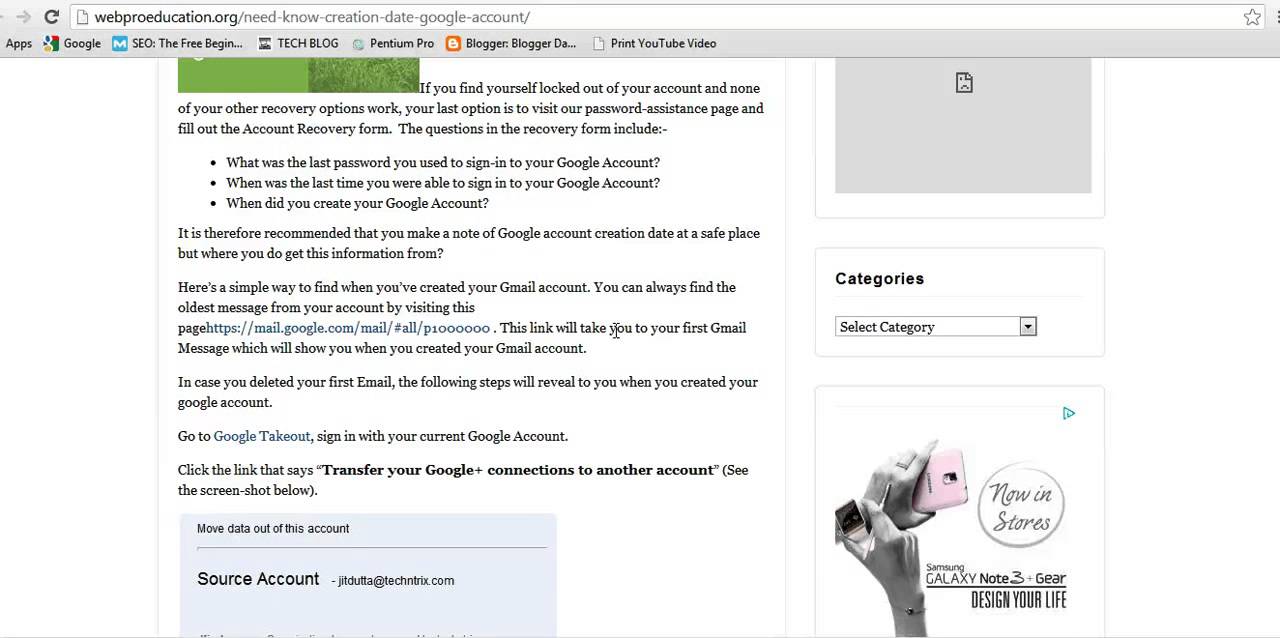Click the broken plugin icon in sidebar
This screenshot has height=638, width=1280.
click(x=964, y=83)
